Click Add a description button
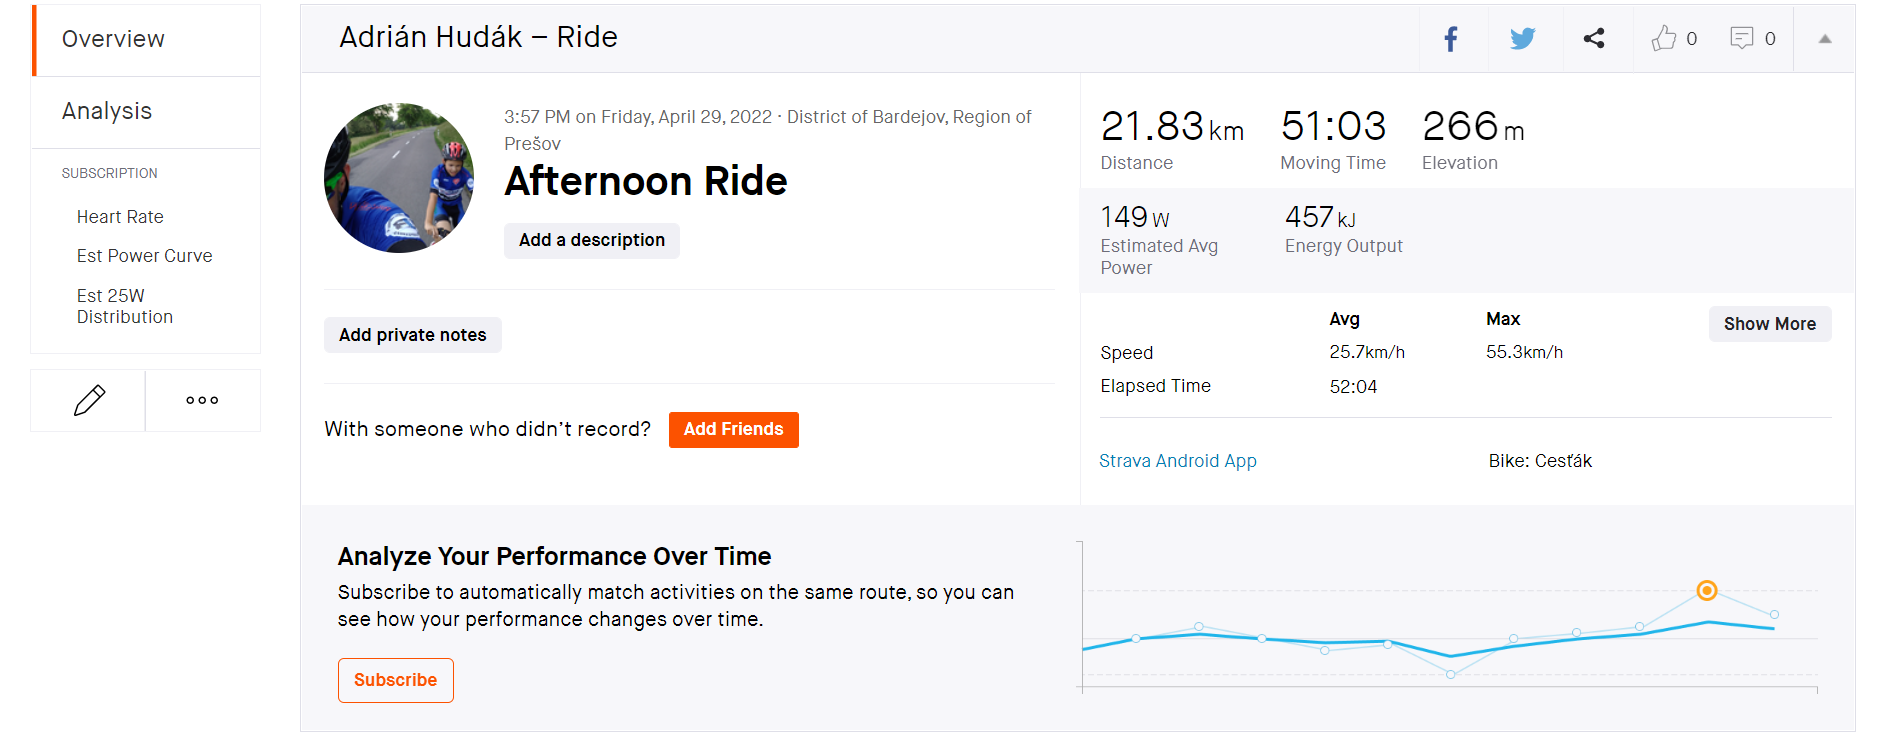This screenshot has width=1884, height=751. (x=591, y=240)
